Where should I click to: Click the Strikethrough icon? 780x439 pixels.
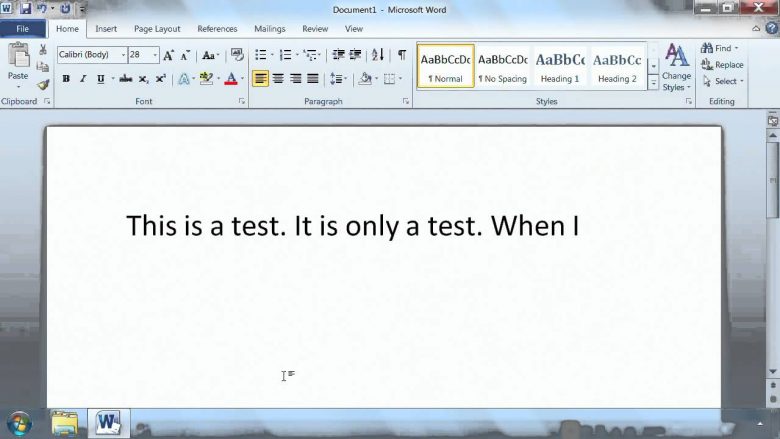pos(126,79)
